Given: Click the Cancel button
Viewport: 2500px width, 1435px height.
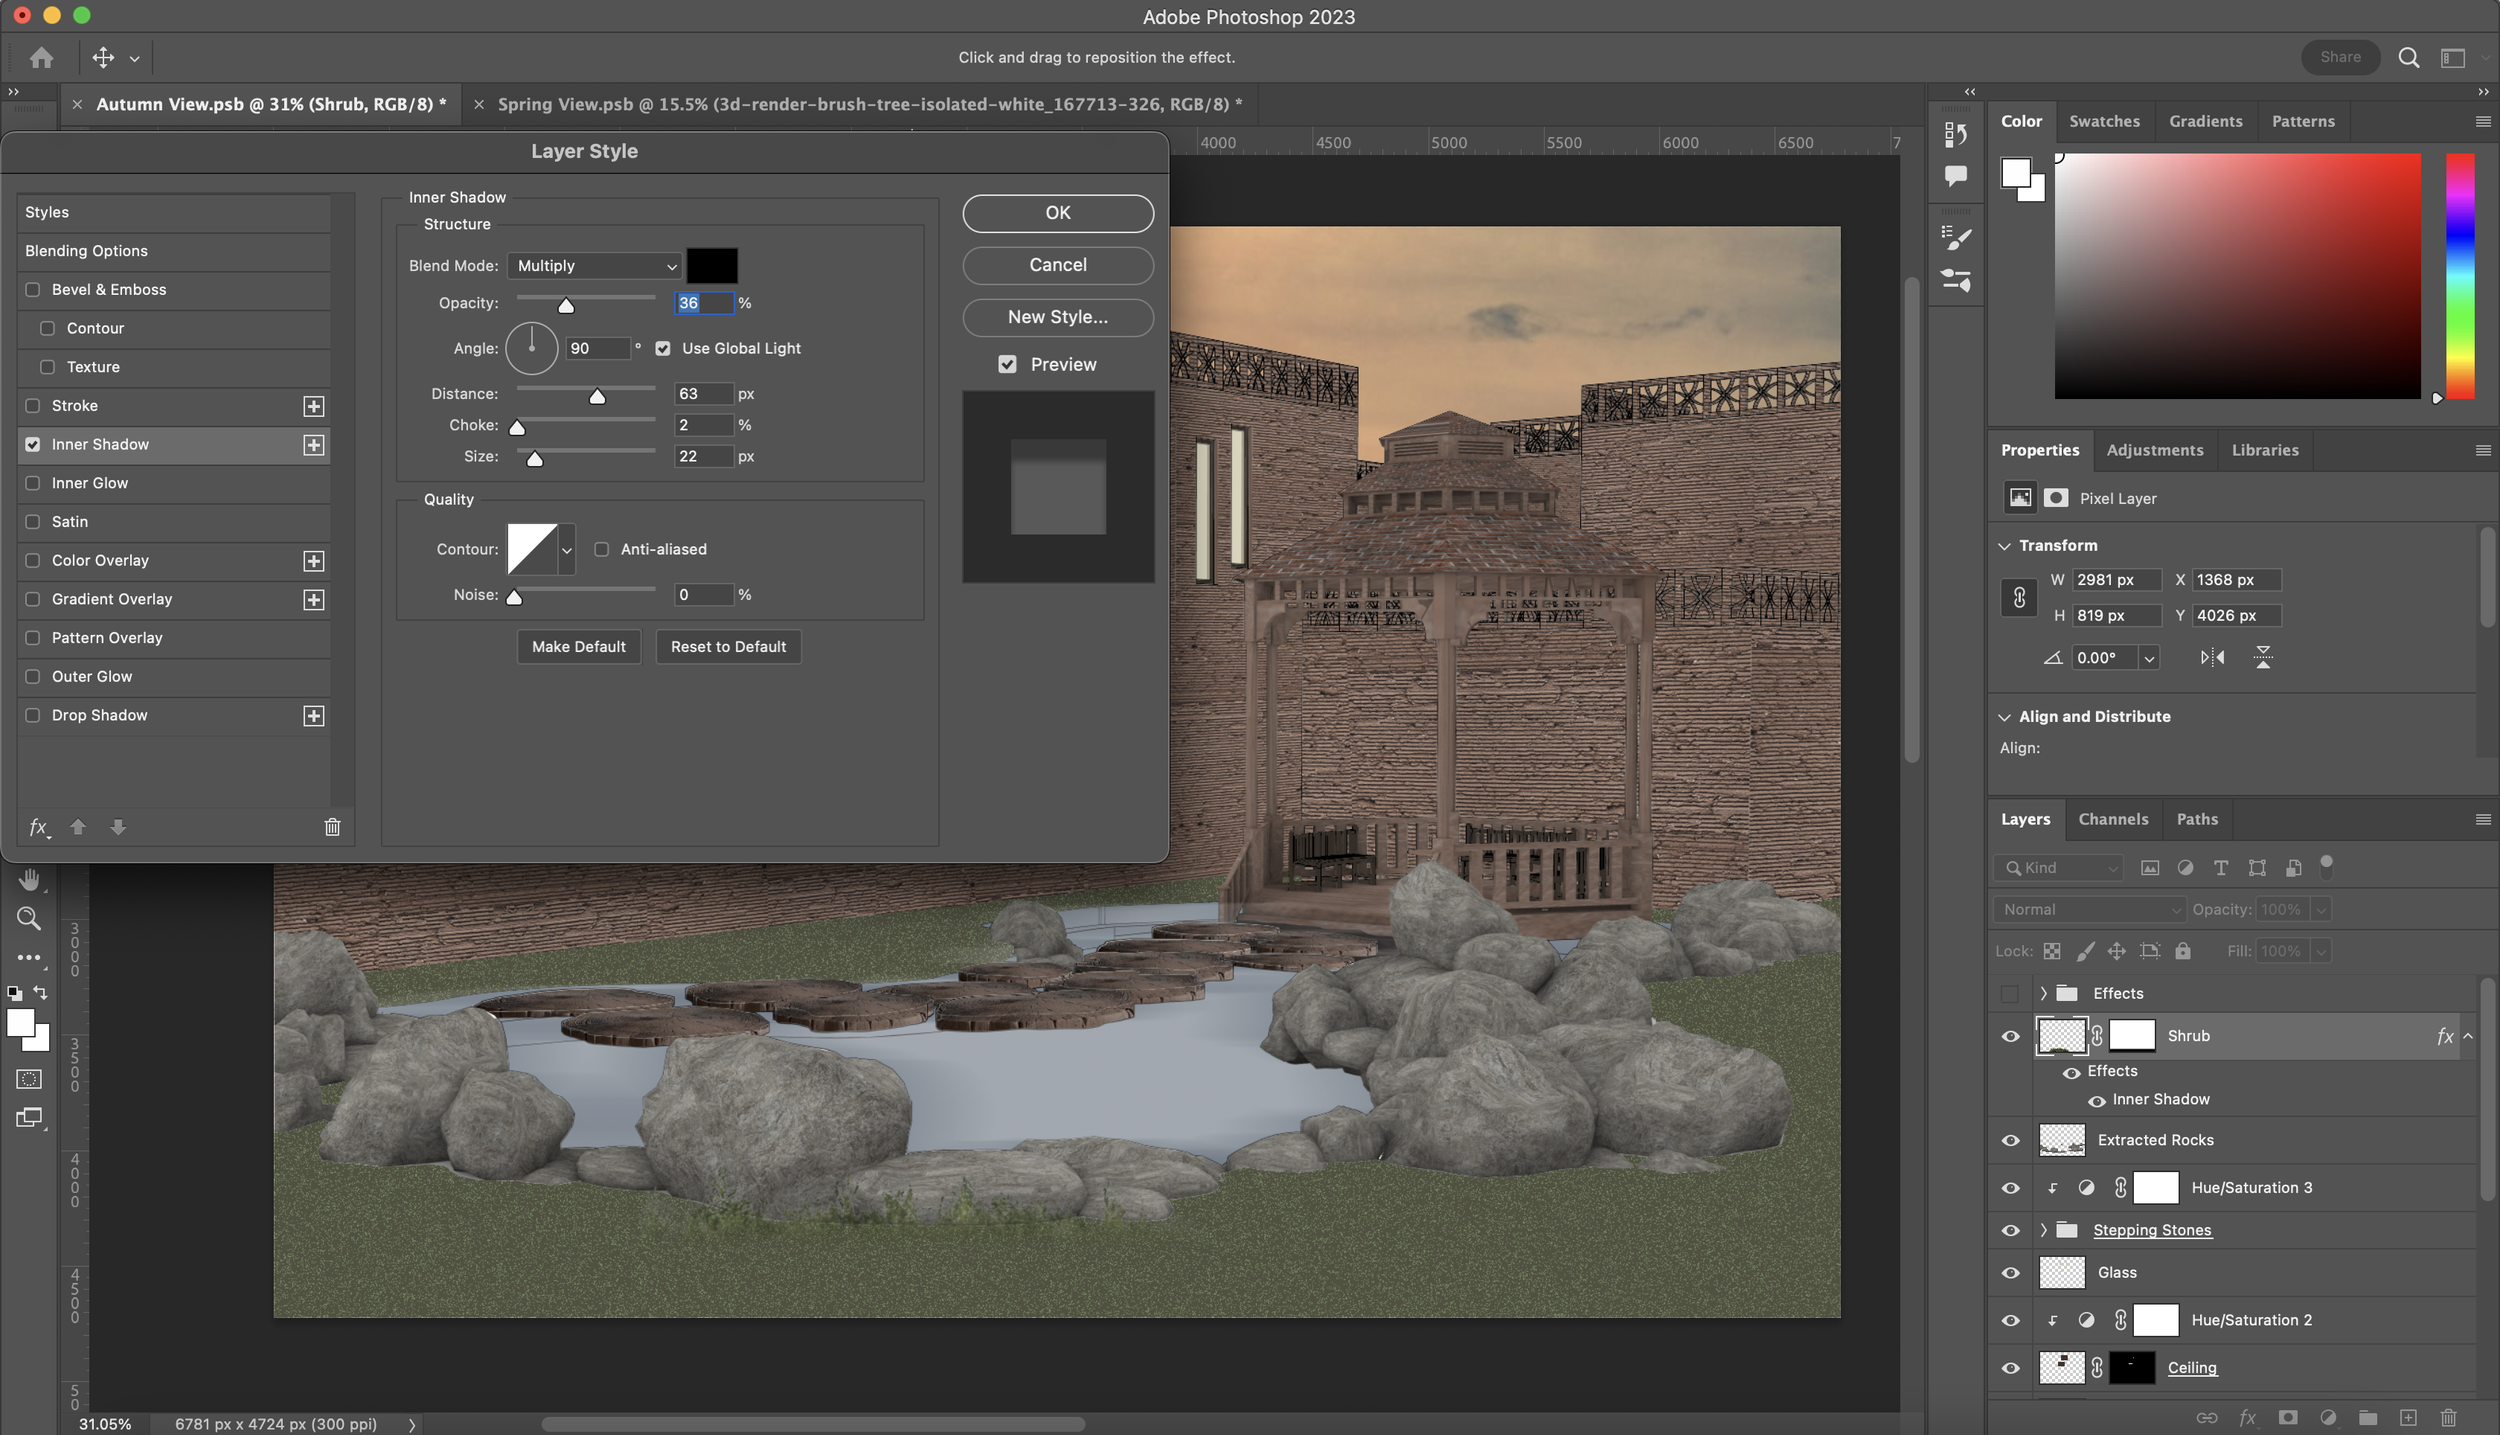Looking at the screenshot, I should pyautogui.click(x=1058, y=265).
